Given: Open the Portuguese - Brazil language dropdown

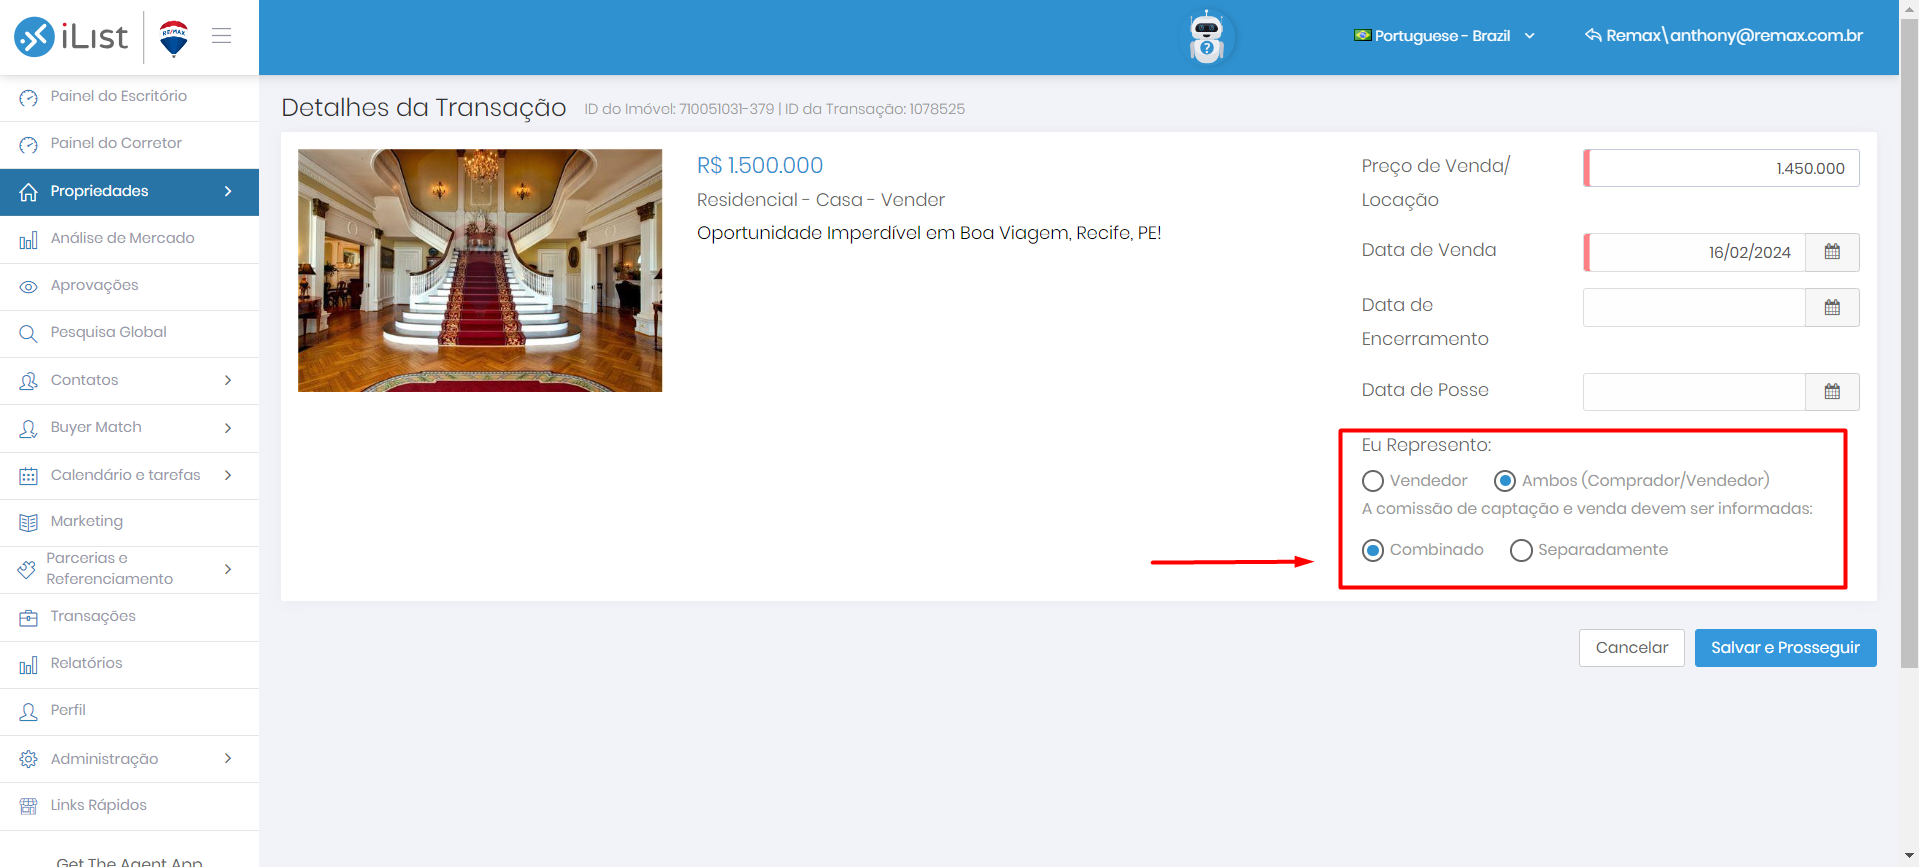Looking at the screenshot, I should click(1444, 36).
